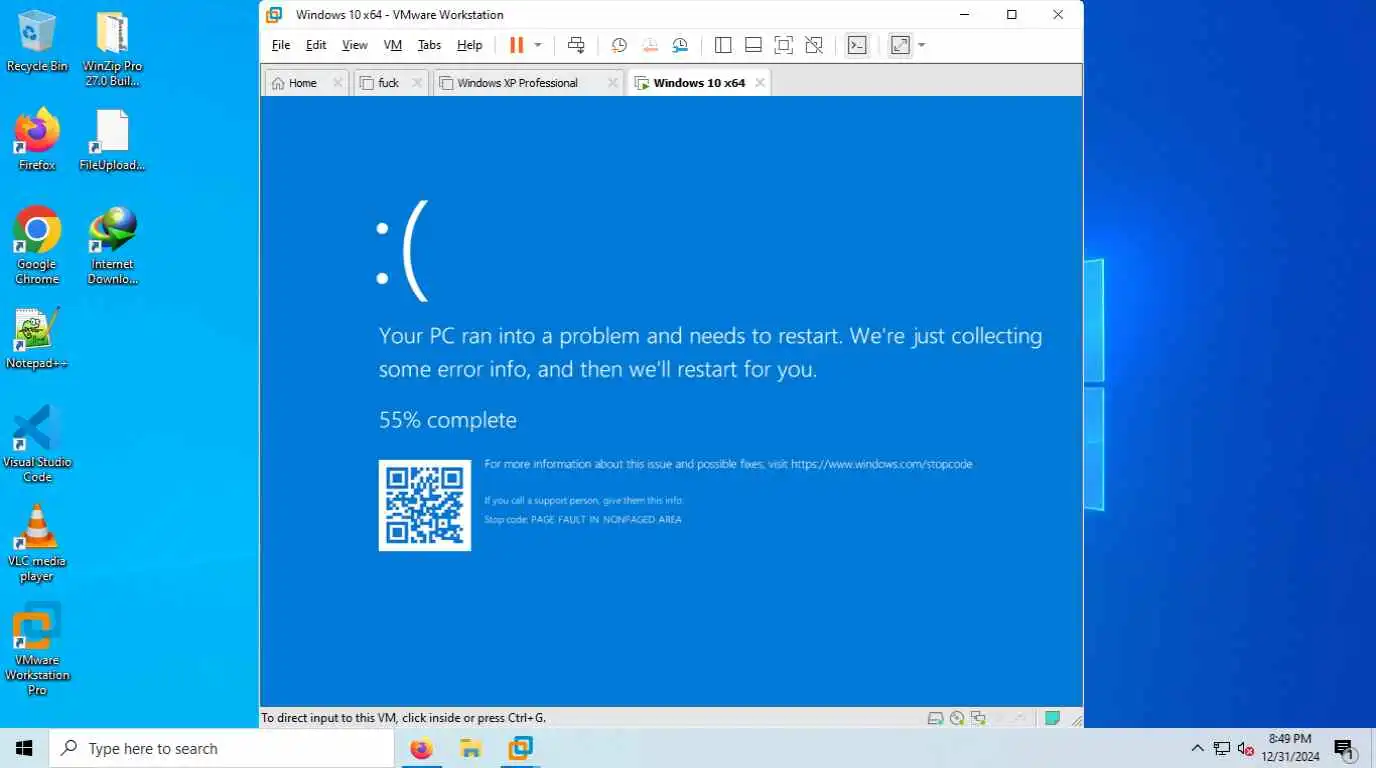Open the View menu
This screenshot has width=1376, height=768.
point(355,45)
